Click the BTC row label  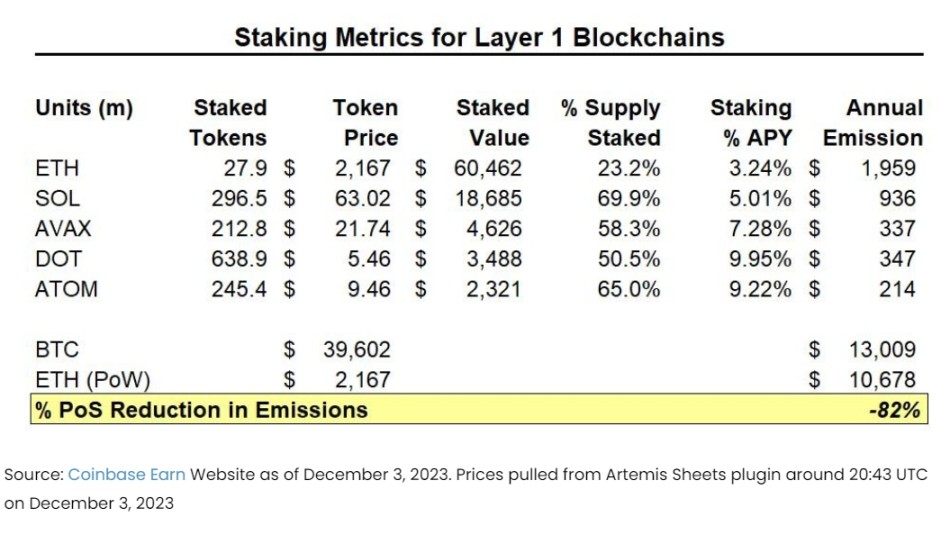click(56, 350)
